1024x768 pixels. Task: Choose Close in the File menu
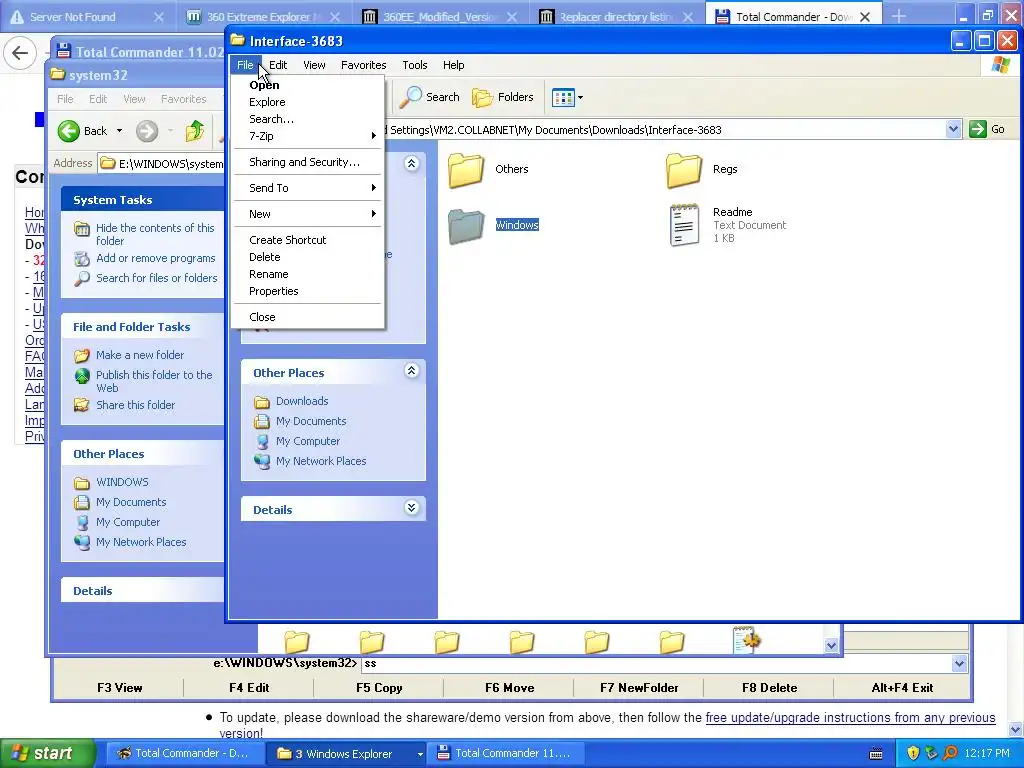307,317
